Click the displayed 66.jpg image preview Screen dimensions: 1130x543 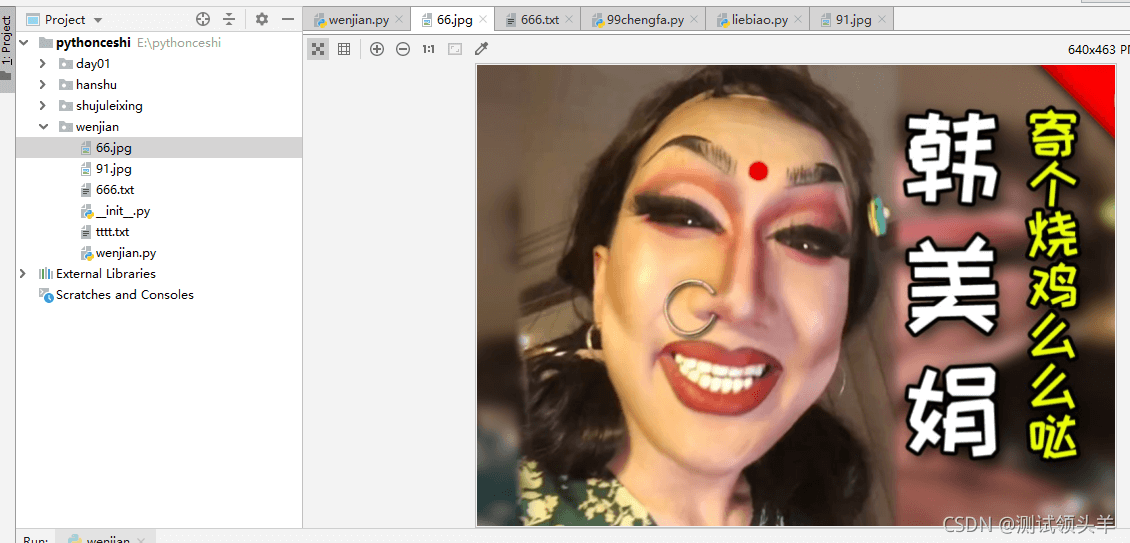(795, 295)
